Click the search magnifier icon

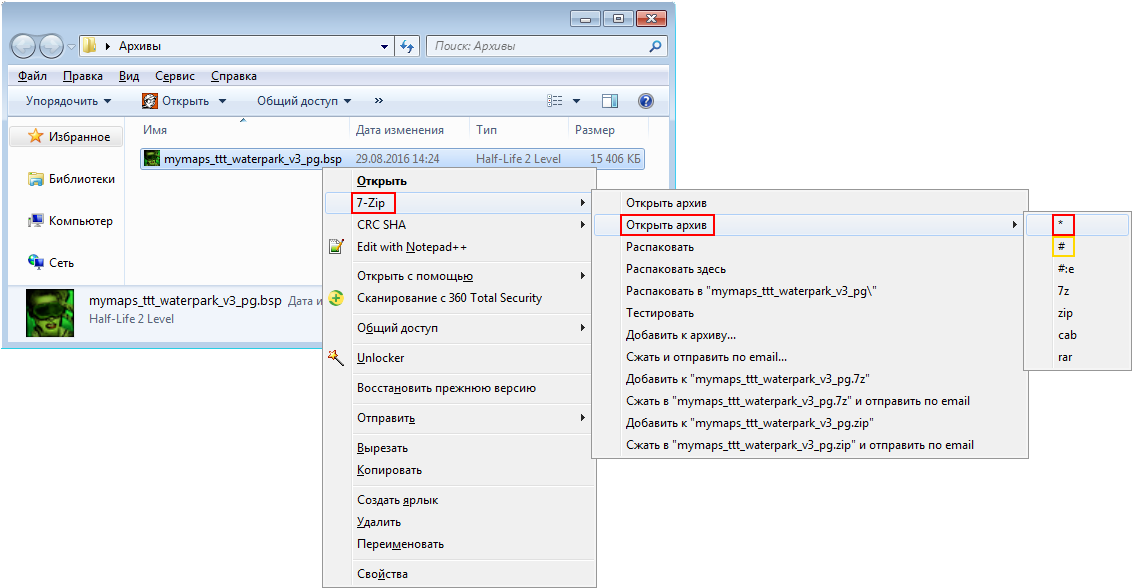pyautogui.click(x=655, y=46)
